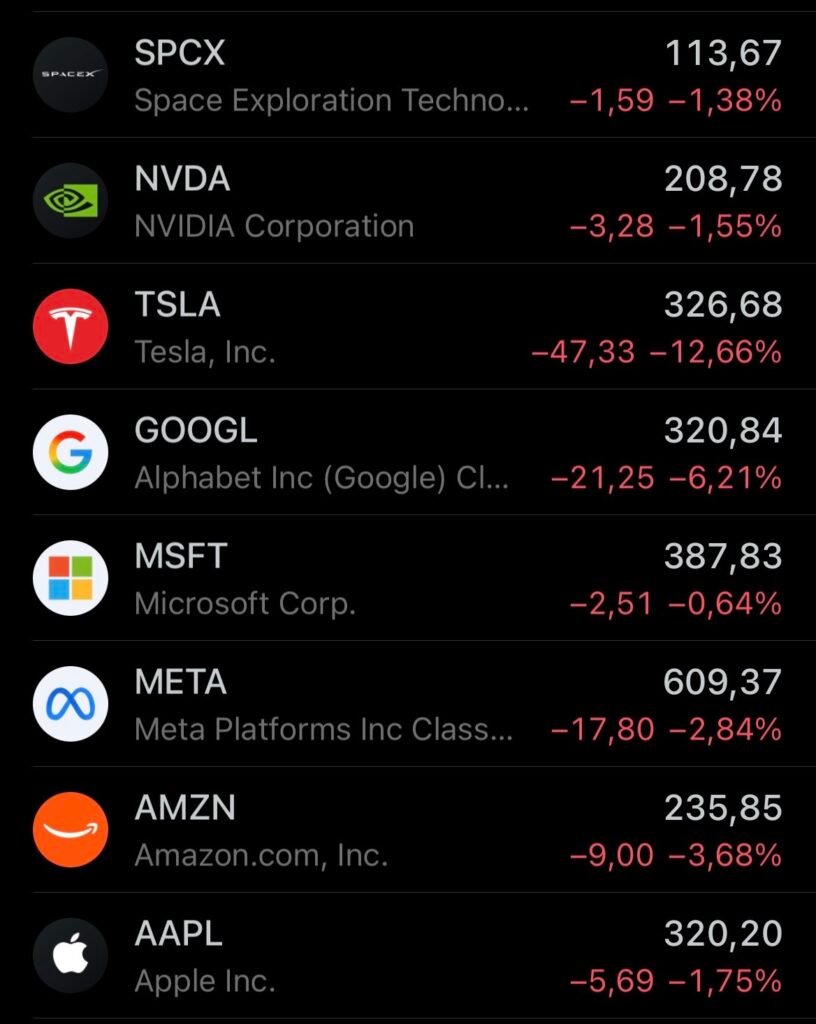Tap the Google G logo icon
Viewport: 816px width, 1024px height.
(71, 452)
